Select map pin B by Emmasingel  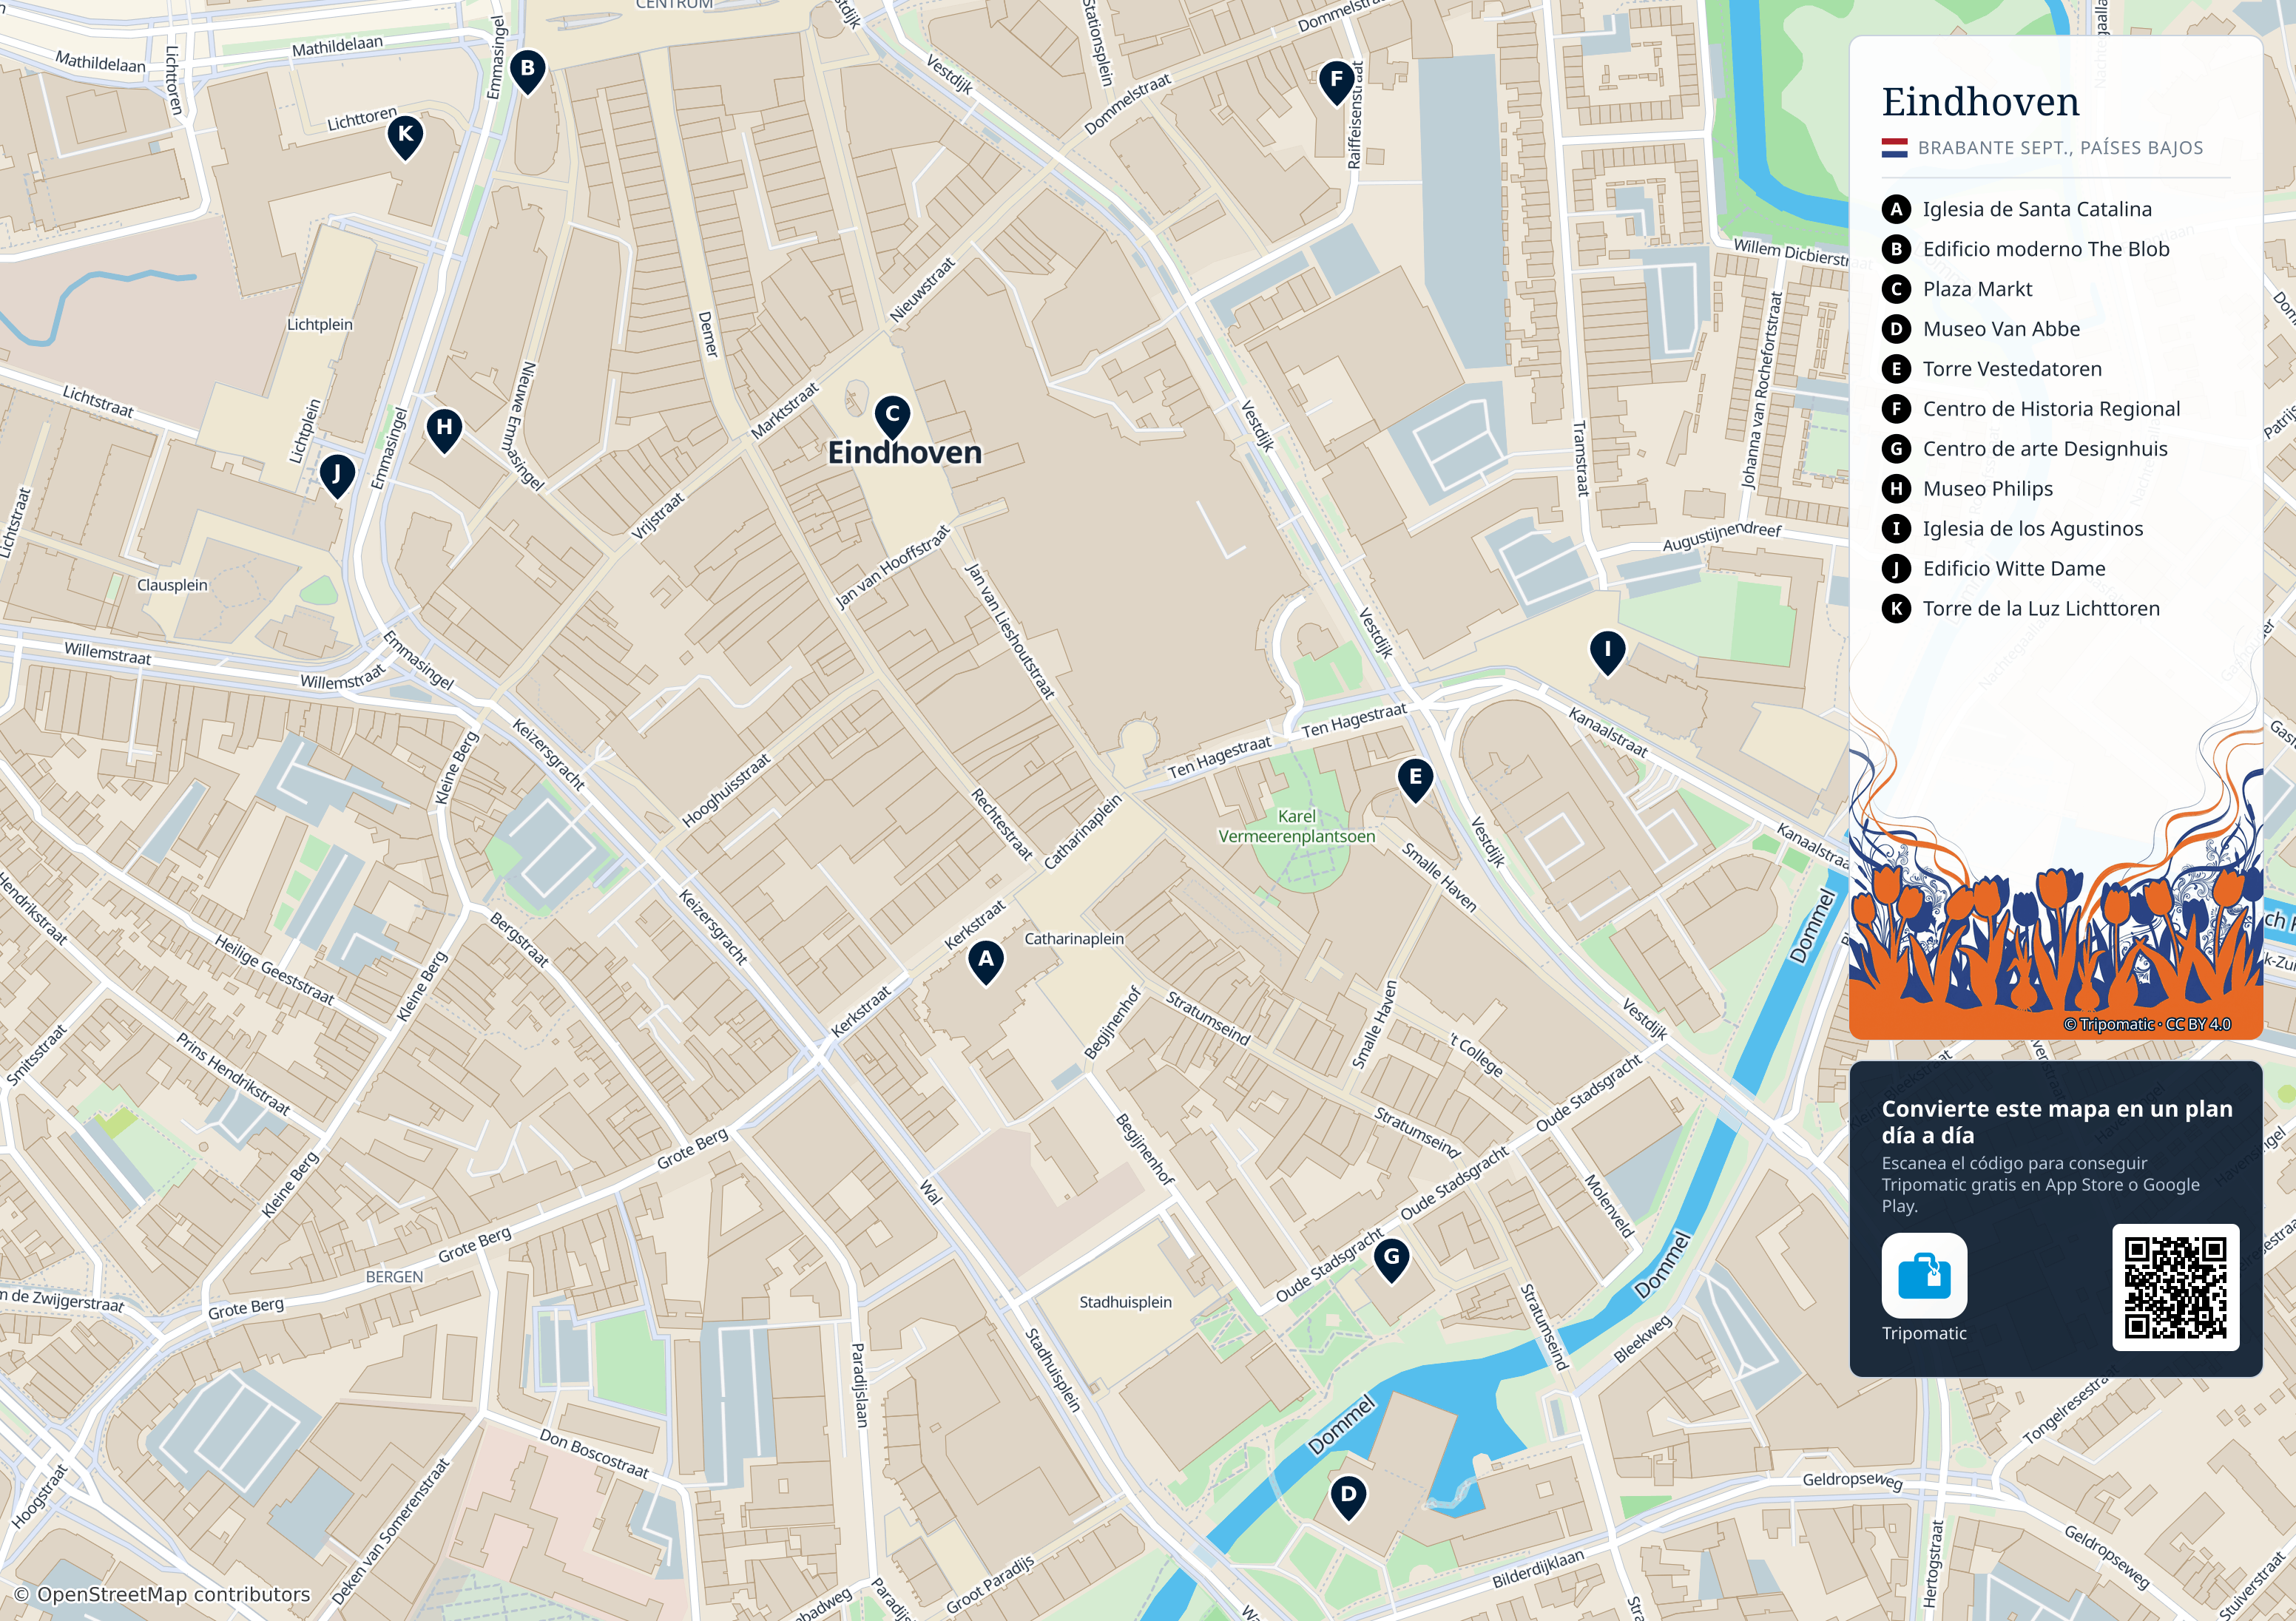click(527, 72)
